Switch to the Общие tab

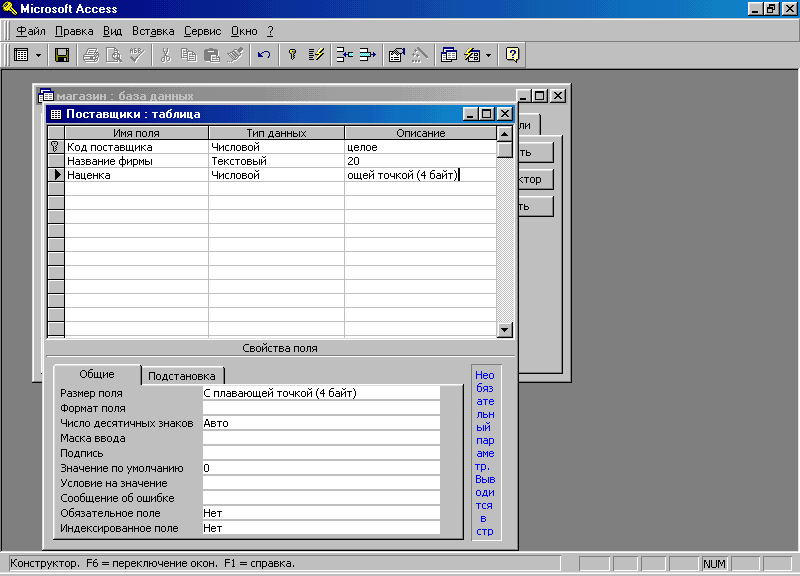pos(97,374)
